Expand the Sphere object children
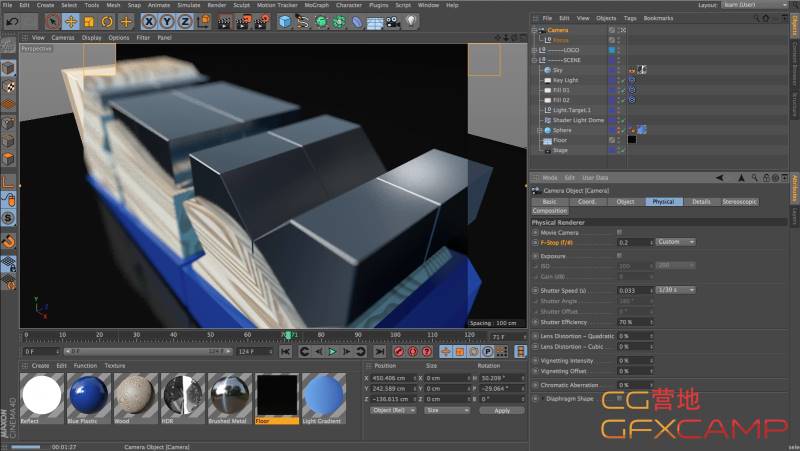Viewport: 800px width, 451px height. [x=539, y=131]
